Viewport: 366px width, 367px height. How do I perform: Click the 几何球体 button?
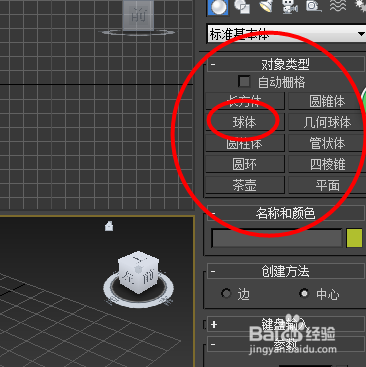pyautogui.click(x=327, y=122)
